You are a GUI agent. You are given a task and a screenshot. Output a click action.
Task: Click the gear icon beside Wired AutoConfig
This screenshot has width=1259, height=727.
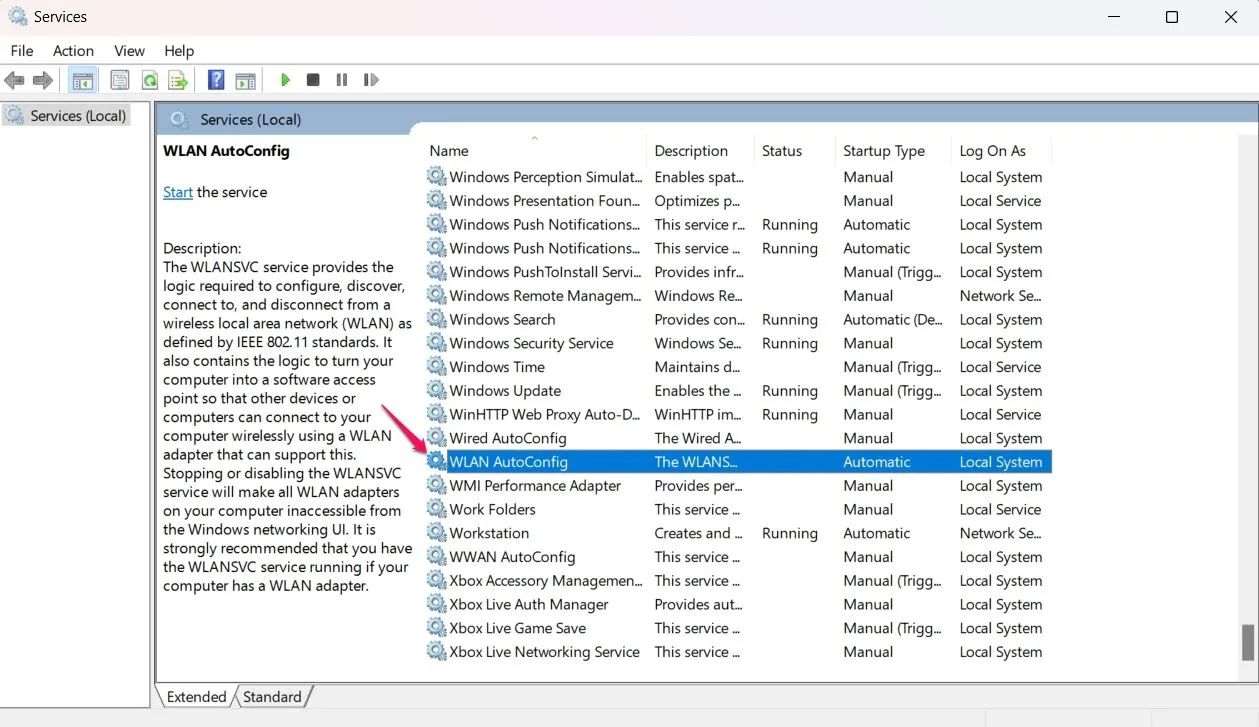436,438
